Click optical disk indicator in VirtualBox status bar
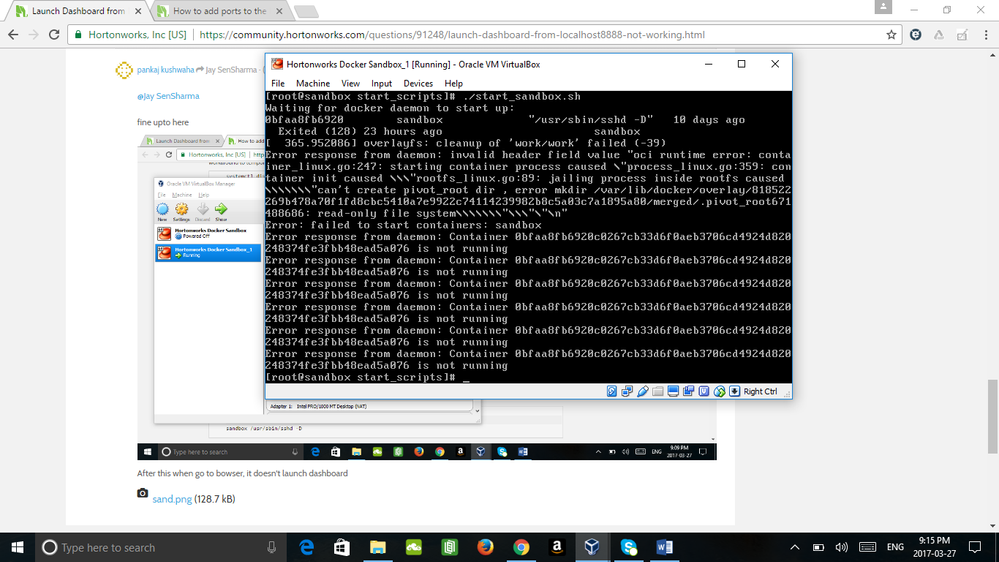Screen dimensions: 999x562 tap(612, 391)
